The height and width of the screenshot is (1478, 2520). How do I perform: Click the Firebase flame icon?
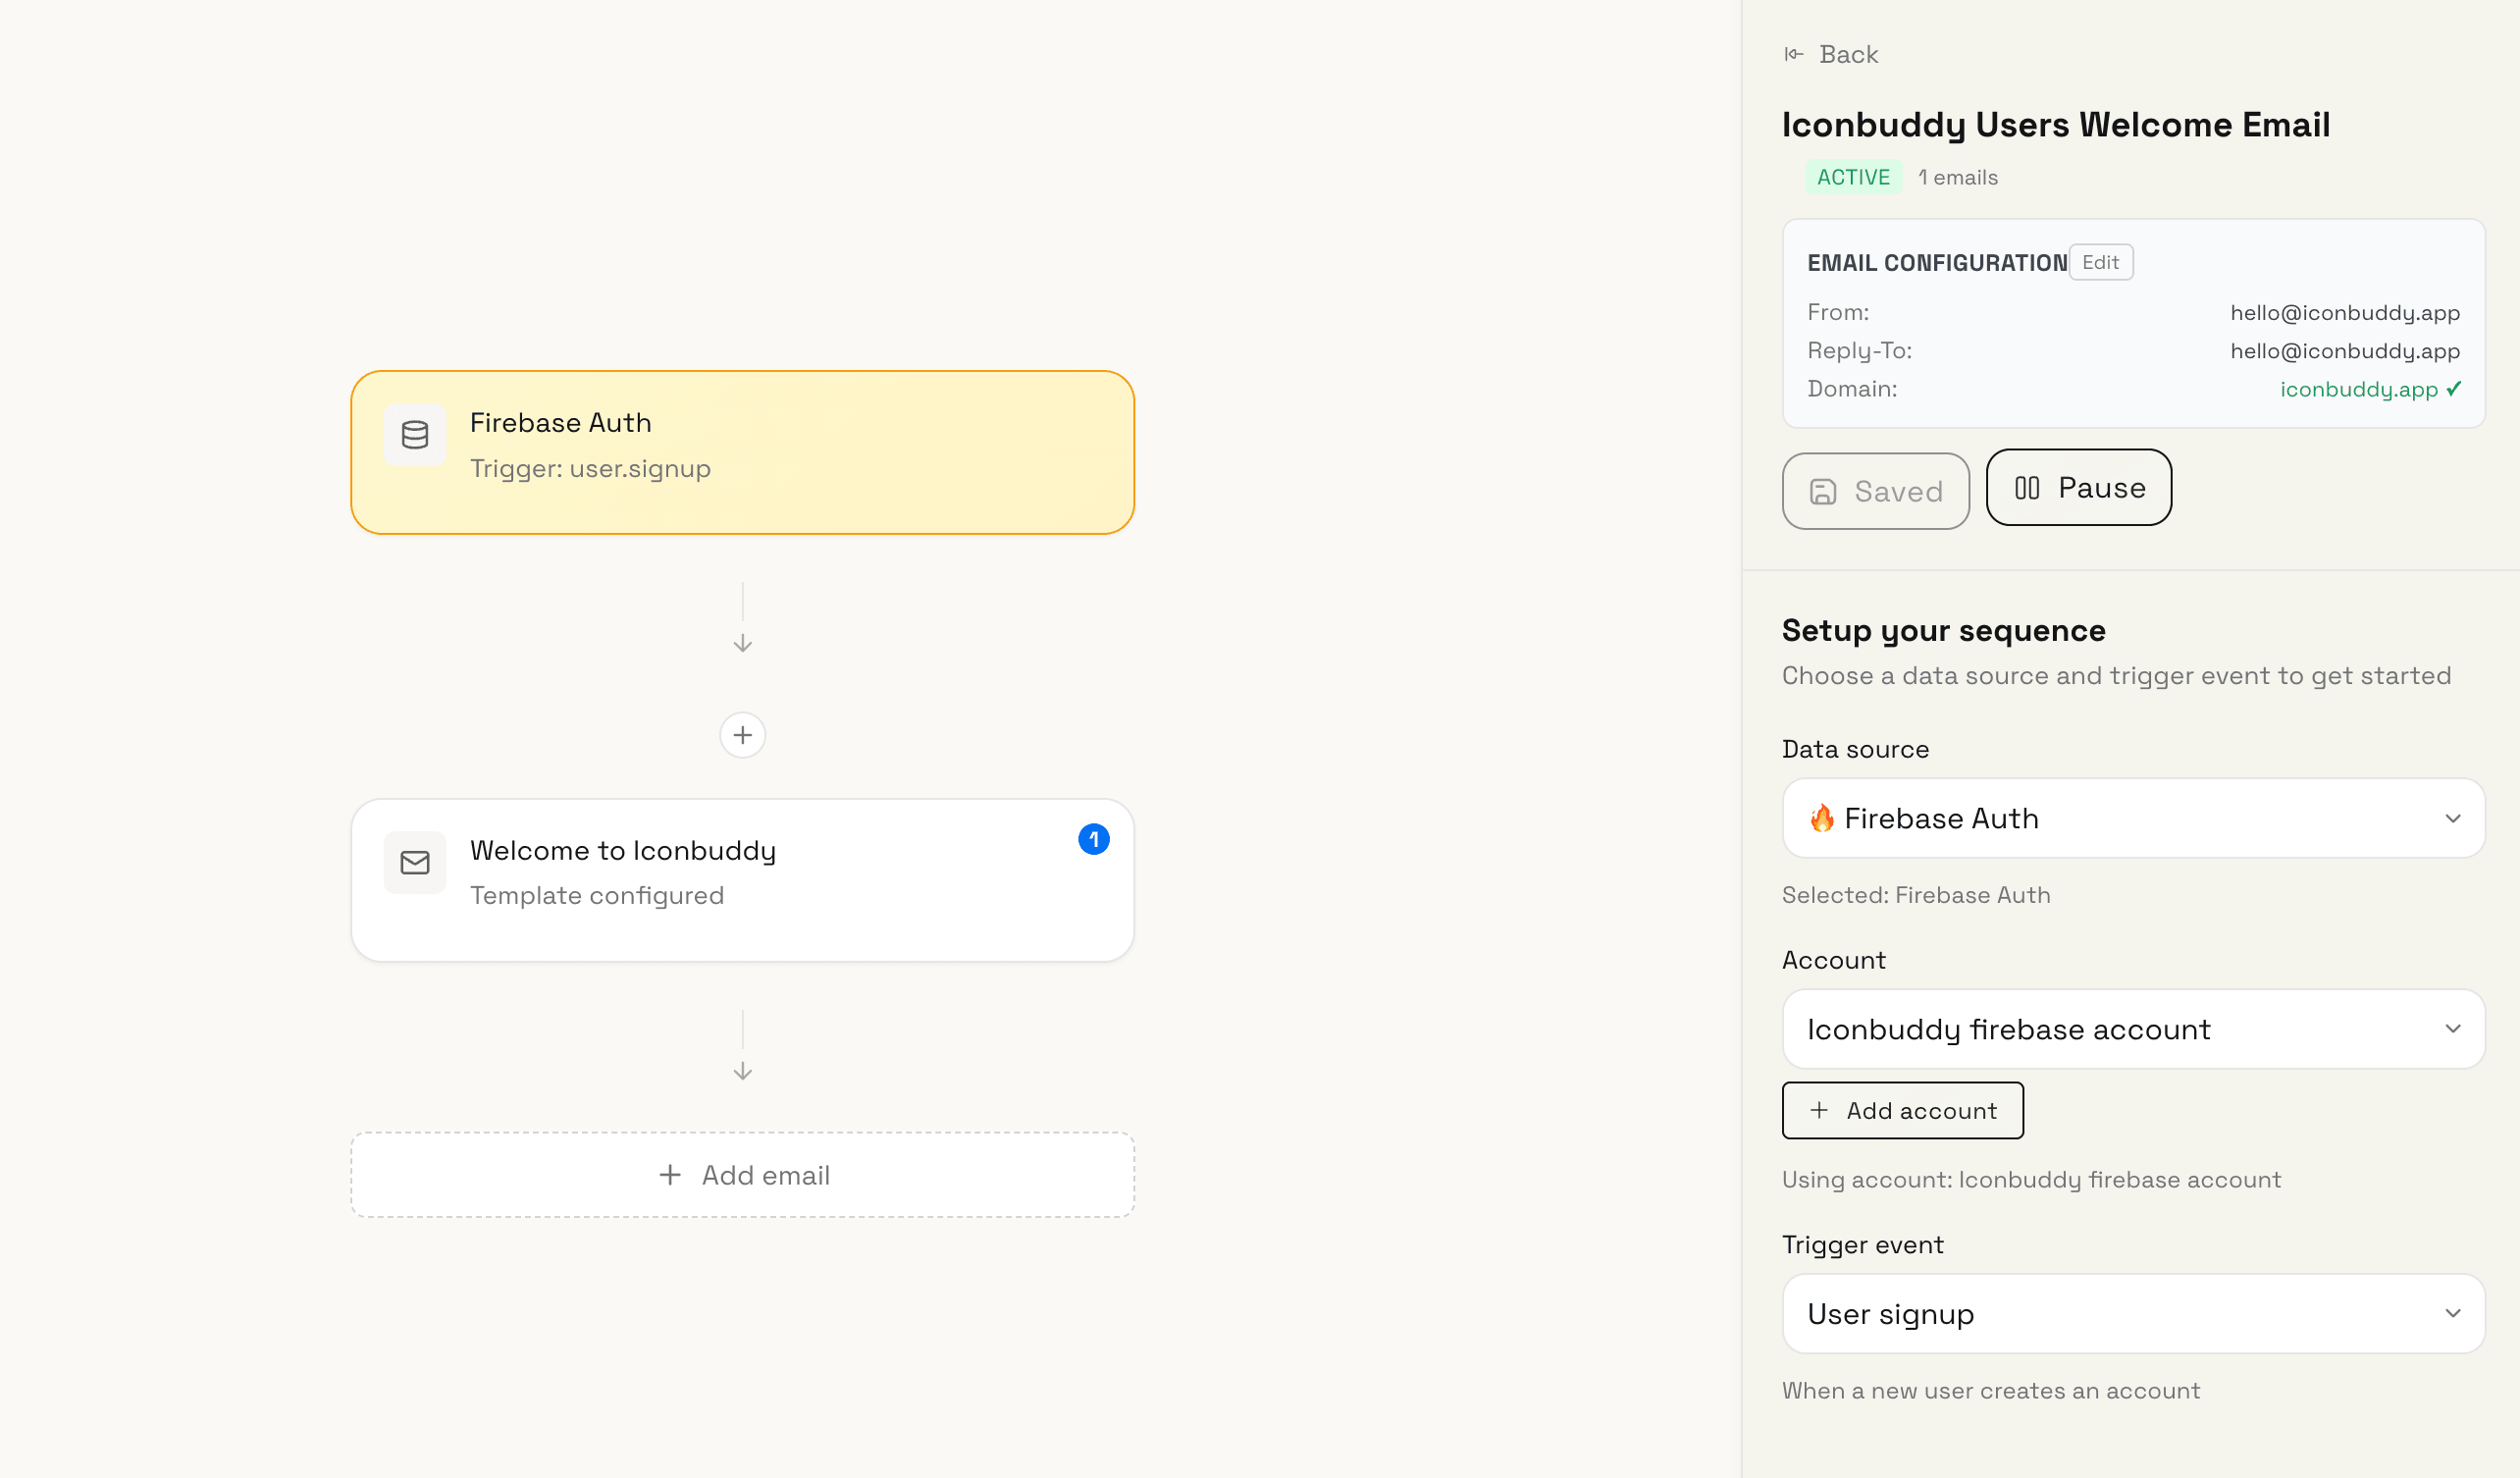(1822, 818)
